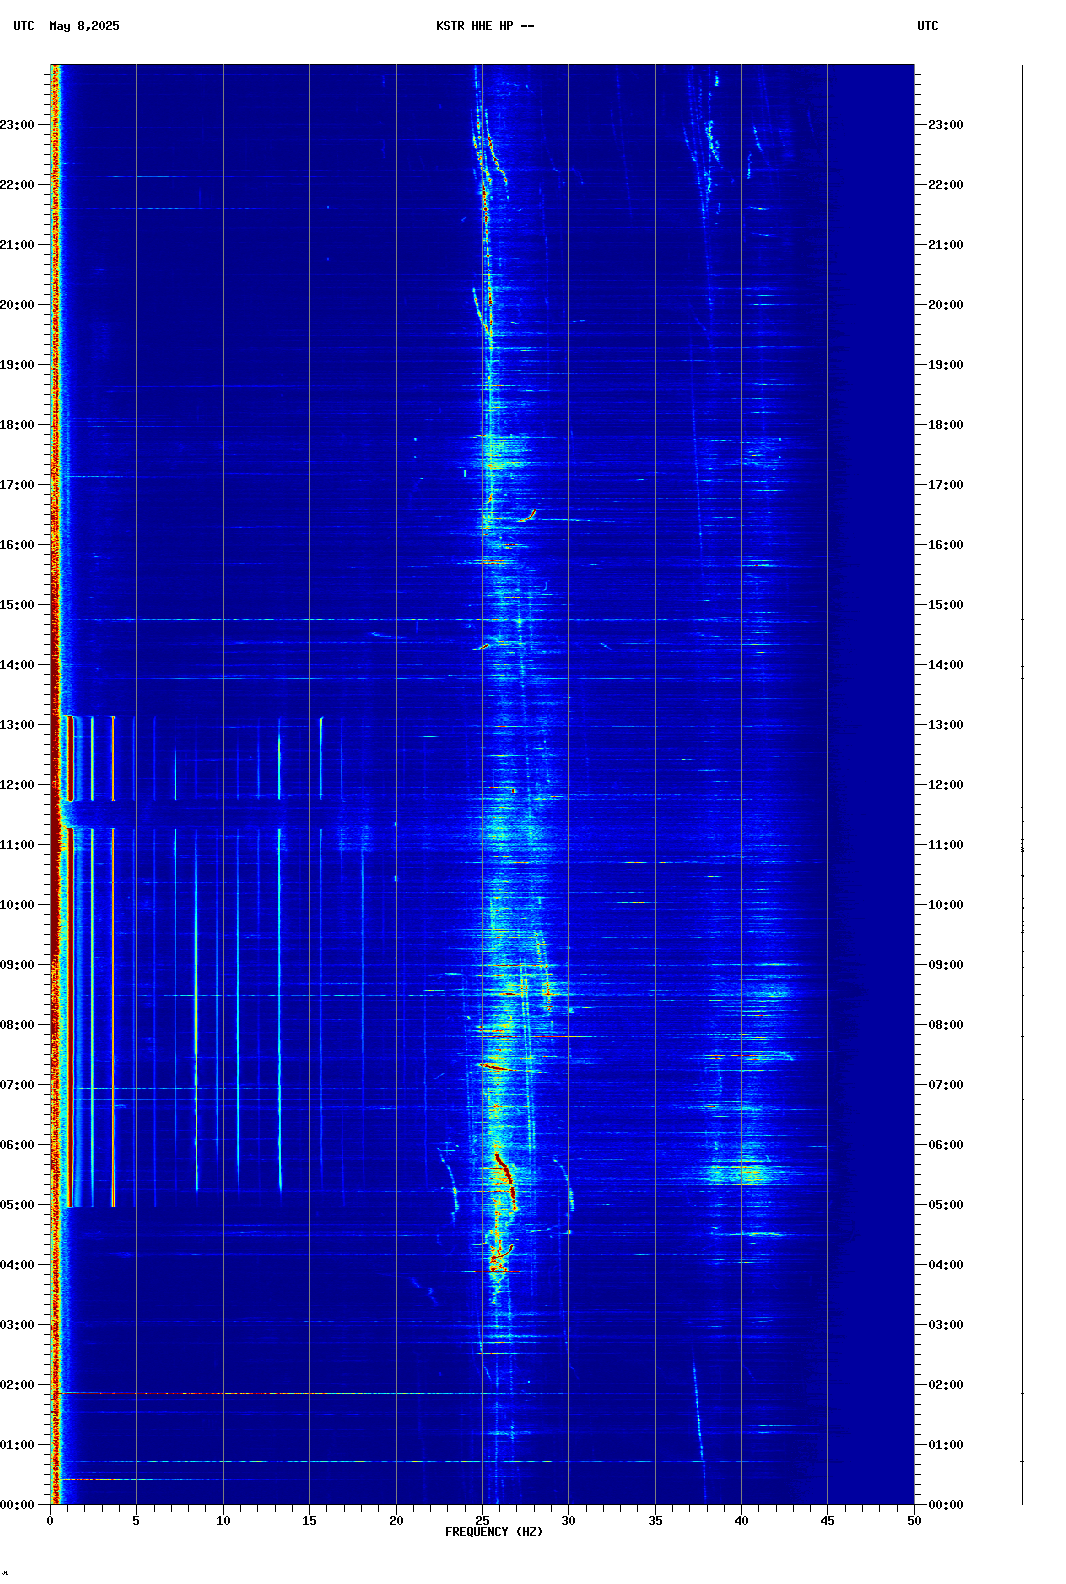Pick "19:00" on the right time axis
The image size is (1066, 1584).
click(x=946, y=365)
